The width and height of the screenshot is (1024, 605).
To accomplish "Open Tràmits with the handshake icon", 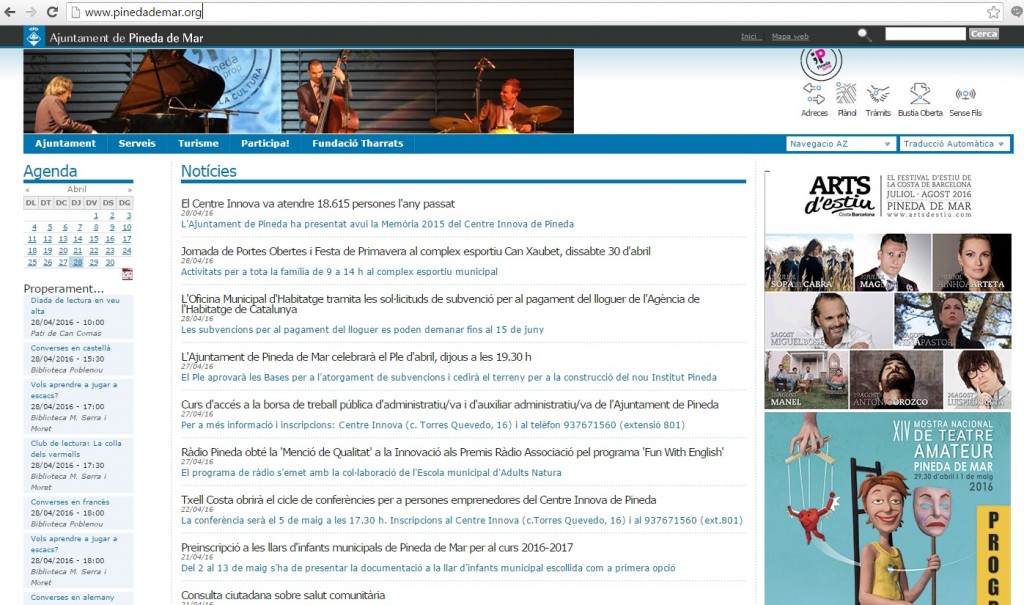I will tap(878, 95).
